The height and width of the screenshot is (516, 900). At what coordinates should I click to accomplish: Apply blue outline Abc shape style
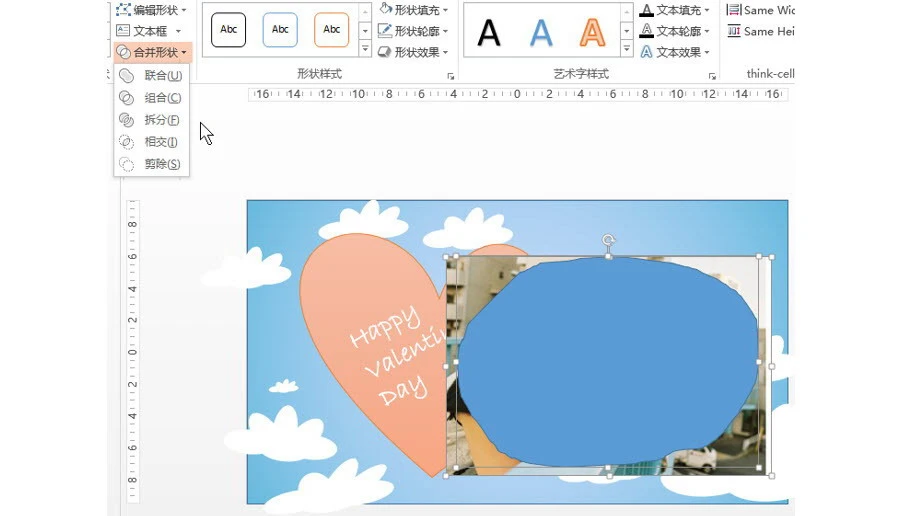pos(280,30)
